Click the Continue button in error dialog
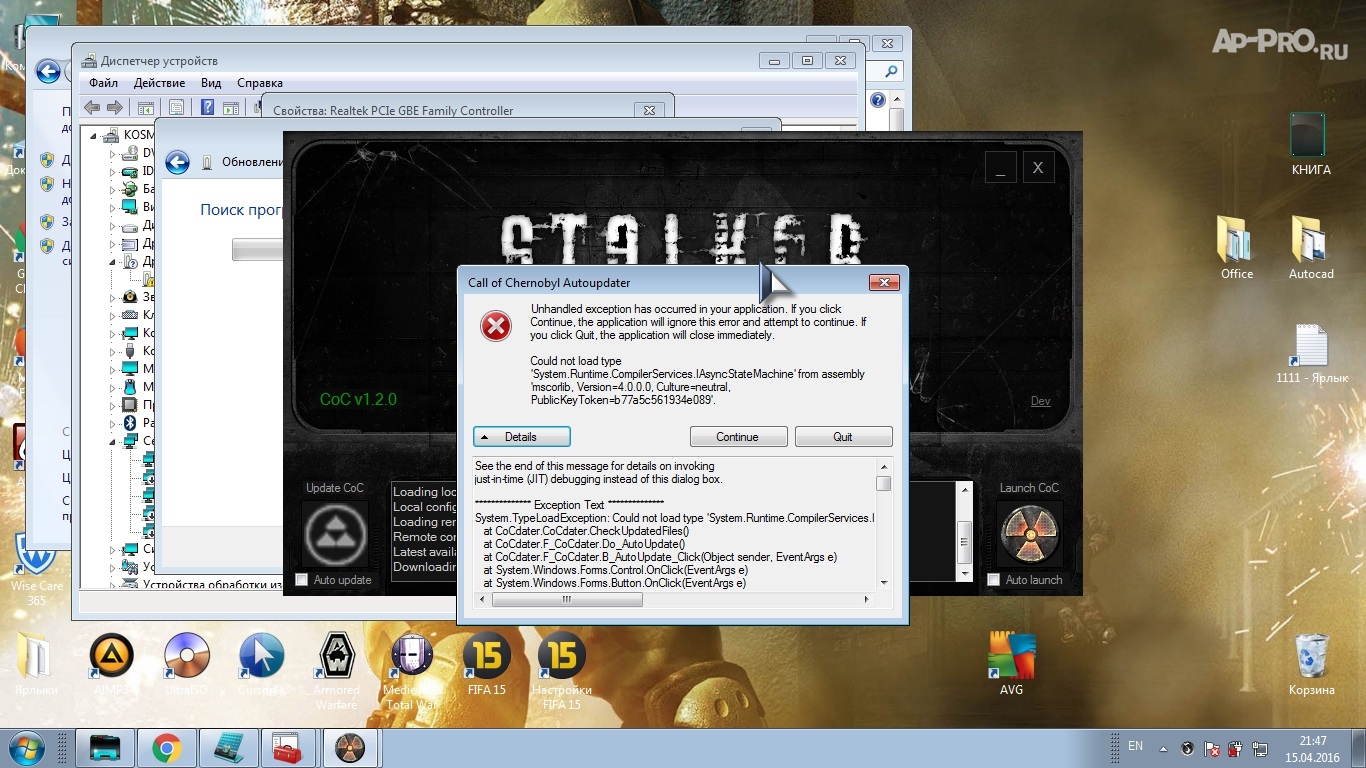 [738, 437]
